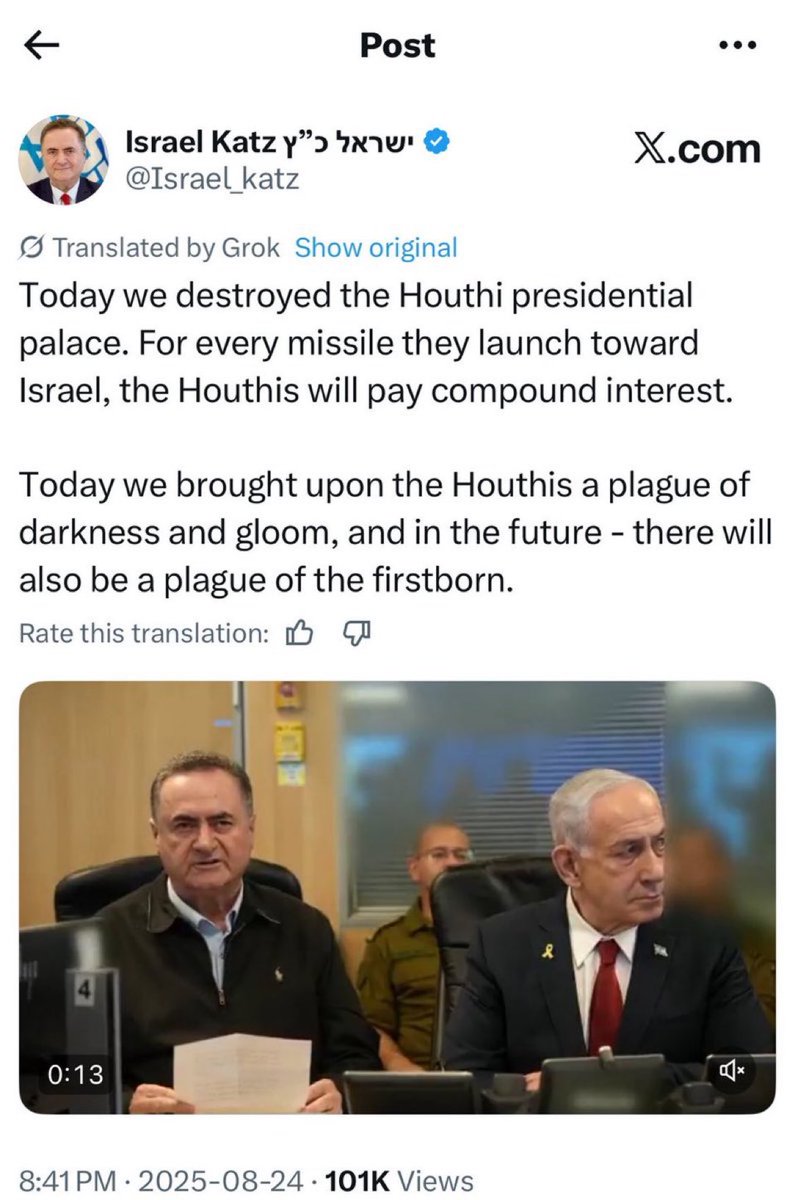Tap the X.com watermark logo
Screen dimensions: 795x1200
697,149
